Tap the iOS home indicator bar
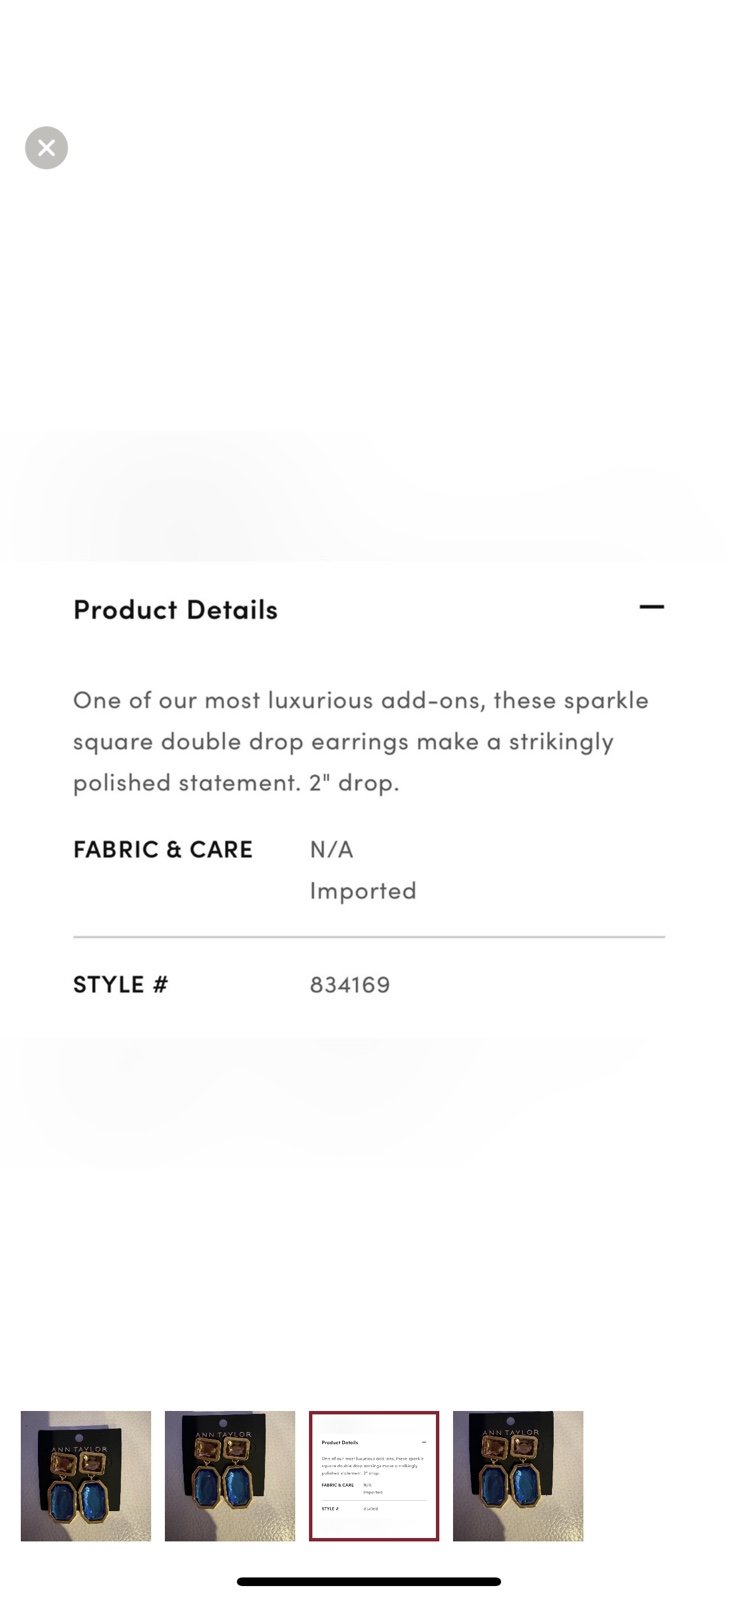The image size is (738, 1600). 369,1582
